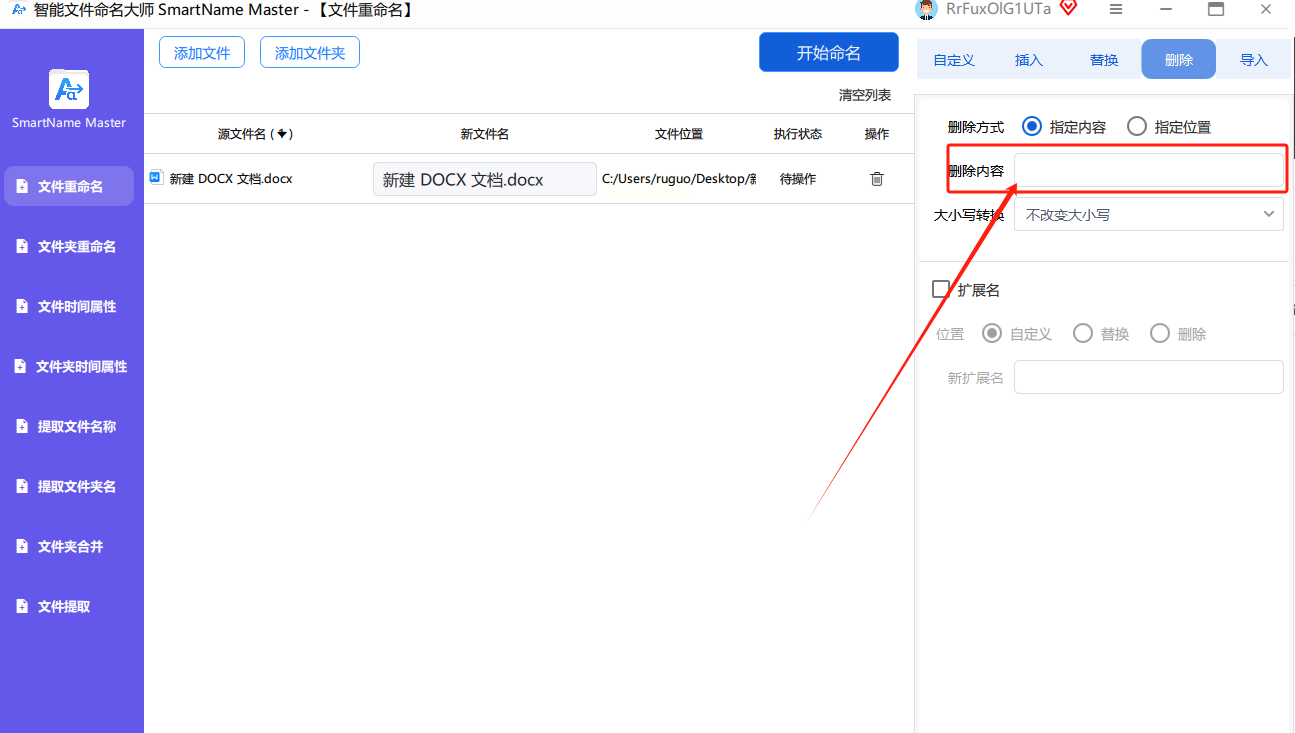Screen dimensions: 1295x733
Task: Select the 删除 radio under 扩展名
Action: click(x=1160, y=333)
